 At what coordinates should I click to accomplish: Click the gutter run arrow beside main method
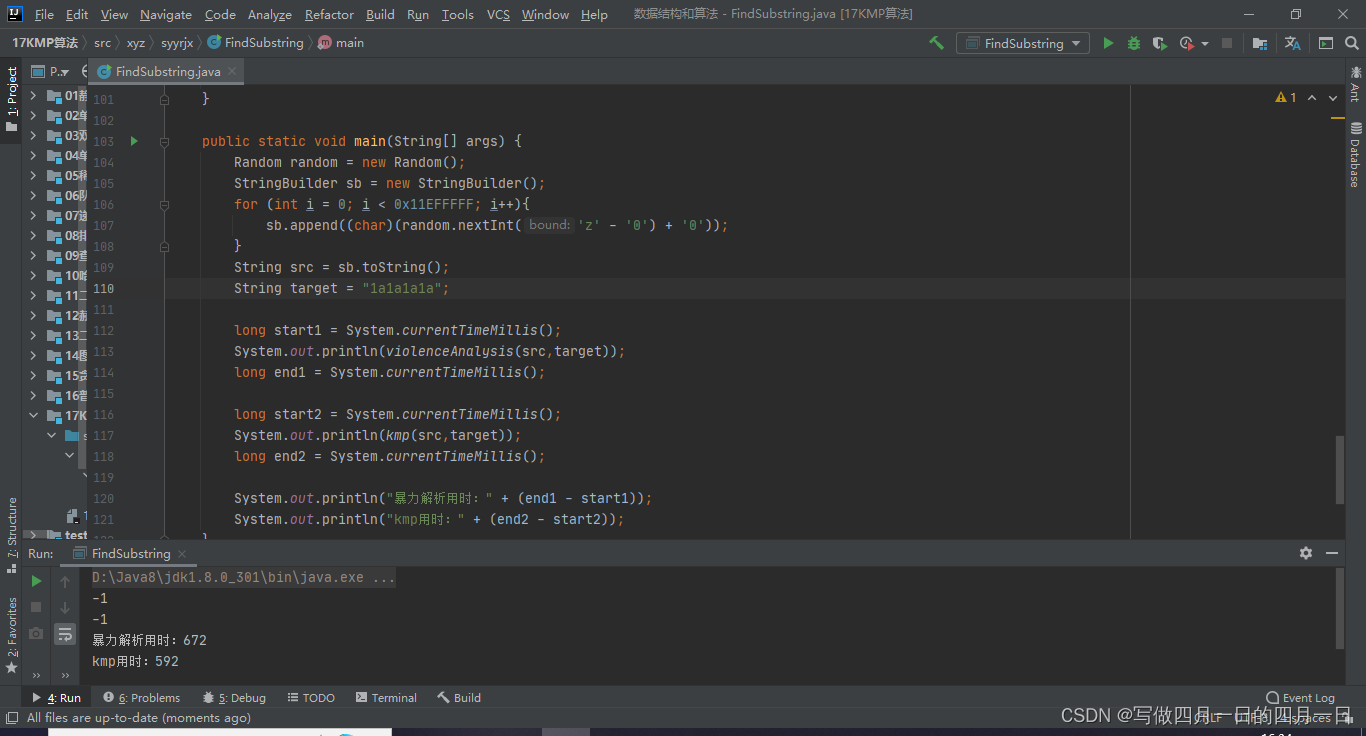[x=134, y=142]
